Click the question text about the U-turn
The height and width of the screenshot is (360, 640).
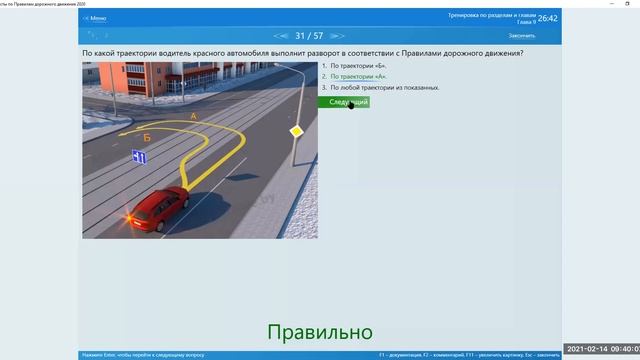(x=302, y=53)
